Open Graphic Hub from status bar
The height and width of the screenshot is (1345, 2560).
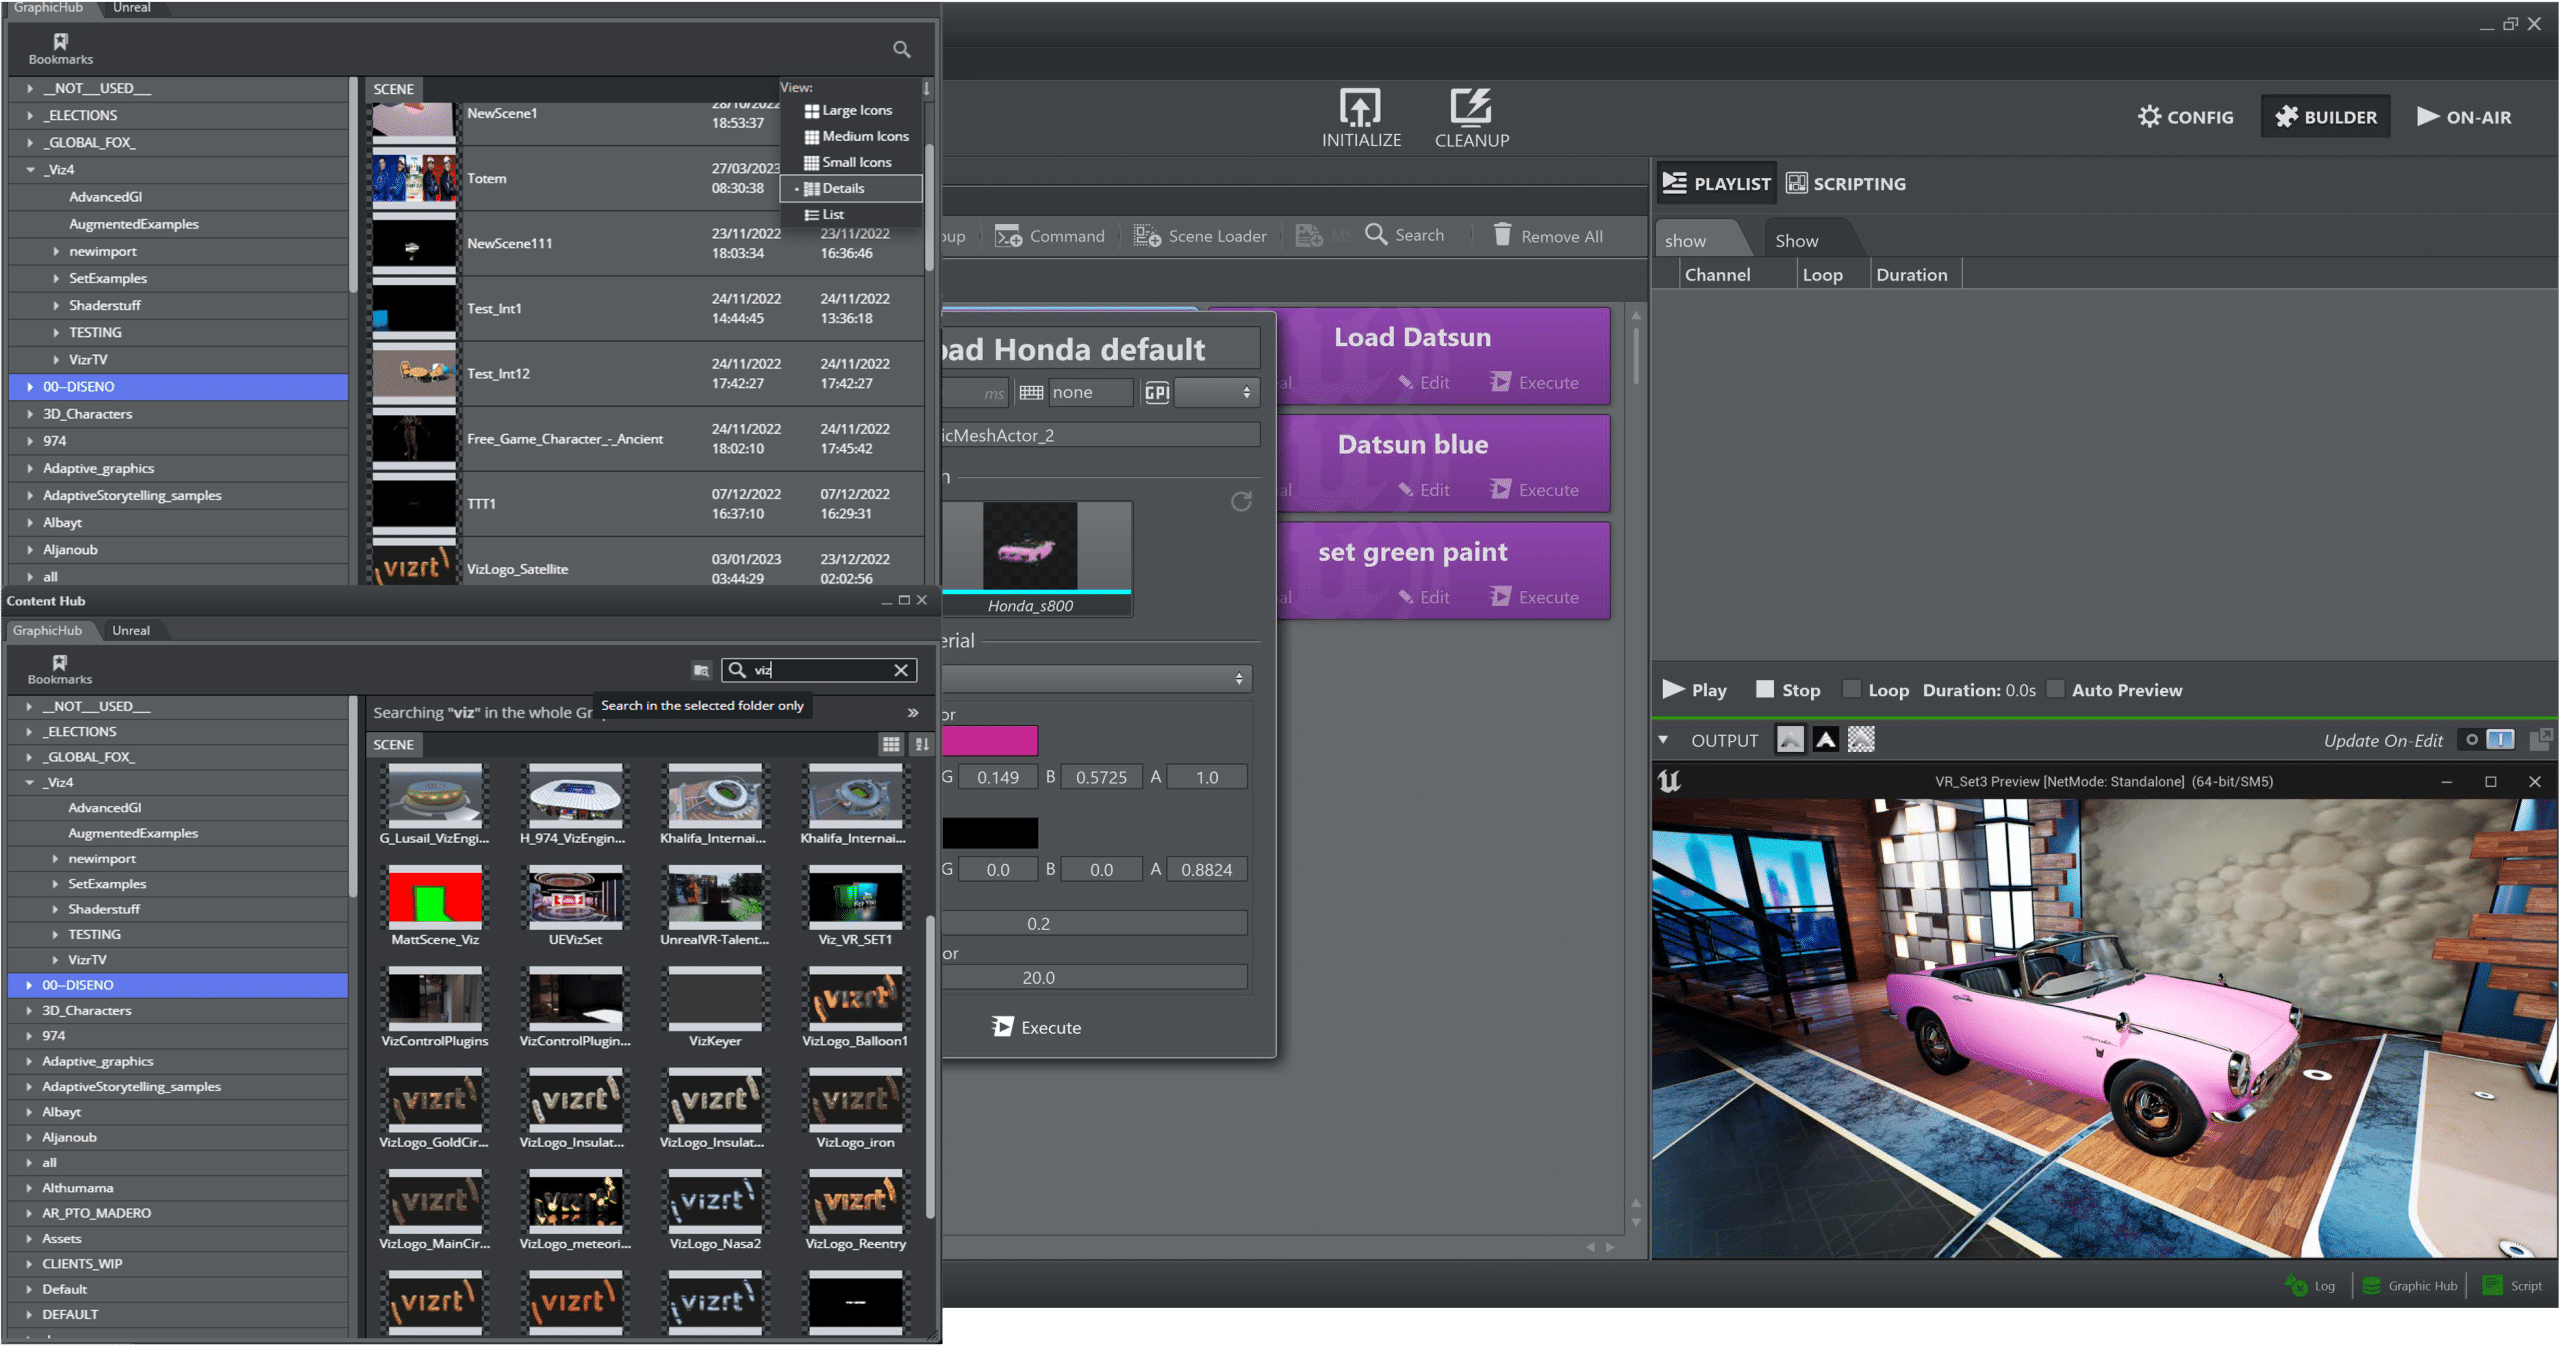[2410, 1286]
